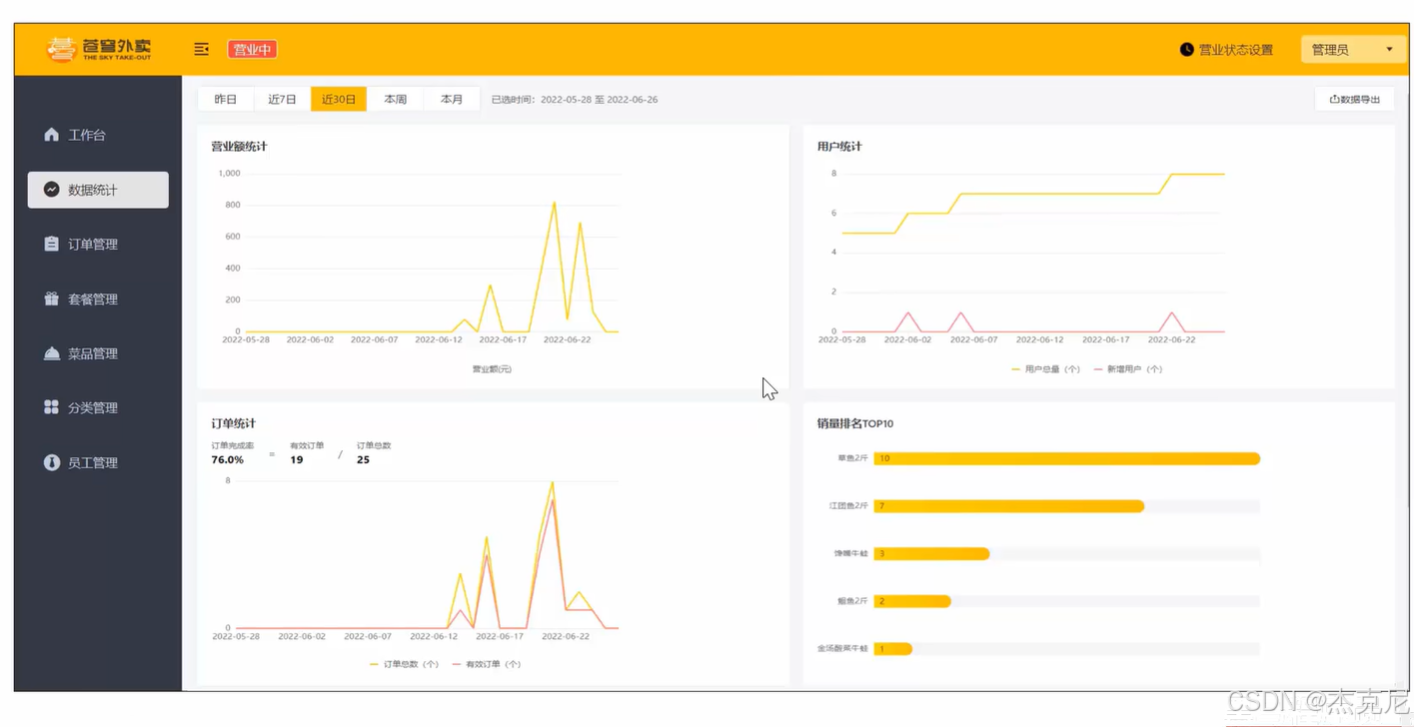Click the 员工管理 info icon
This screenshot has height=727, width=1414.
pos(51,462)
